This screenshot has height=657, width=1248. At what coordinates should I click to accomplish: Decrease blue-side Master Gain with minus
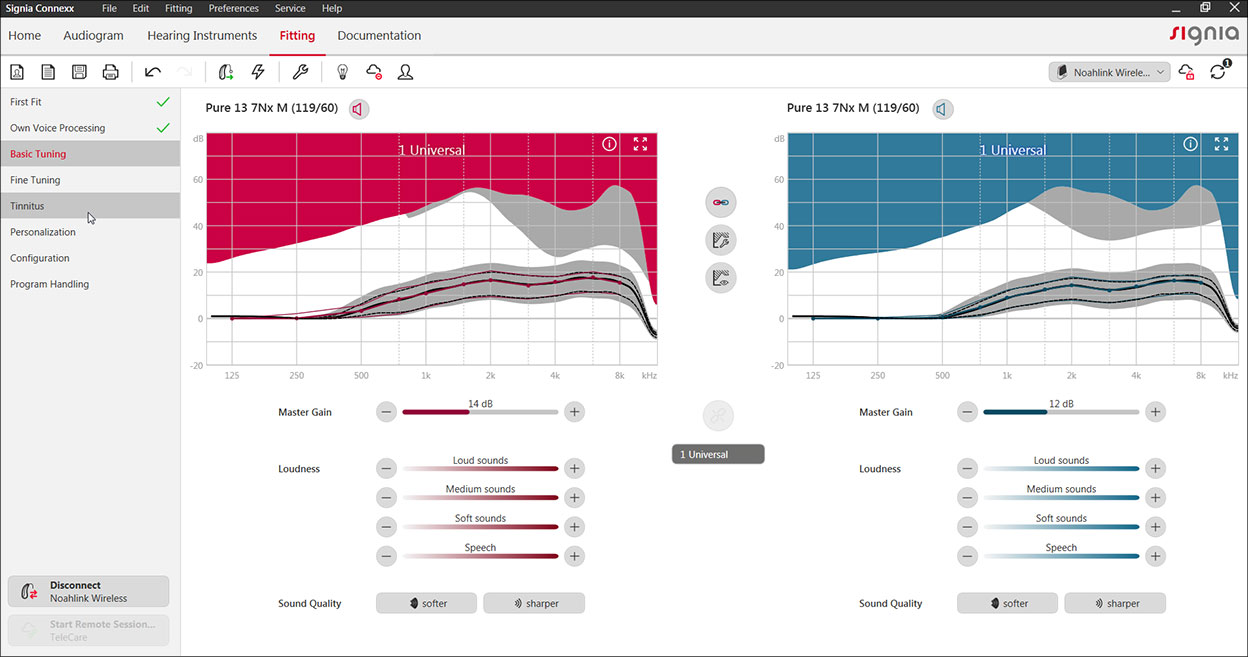coord(967,411)
